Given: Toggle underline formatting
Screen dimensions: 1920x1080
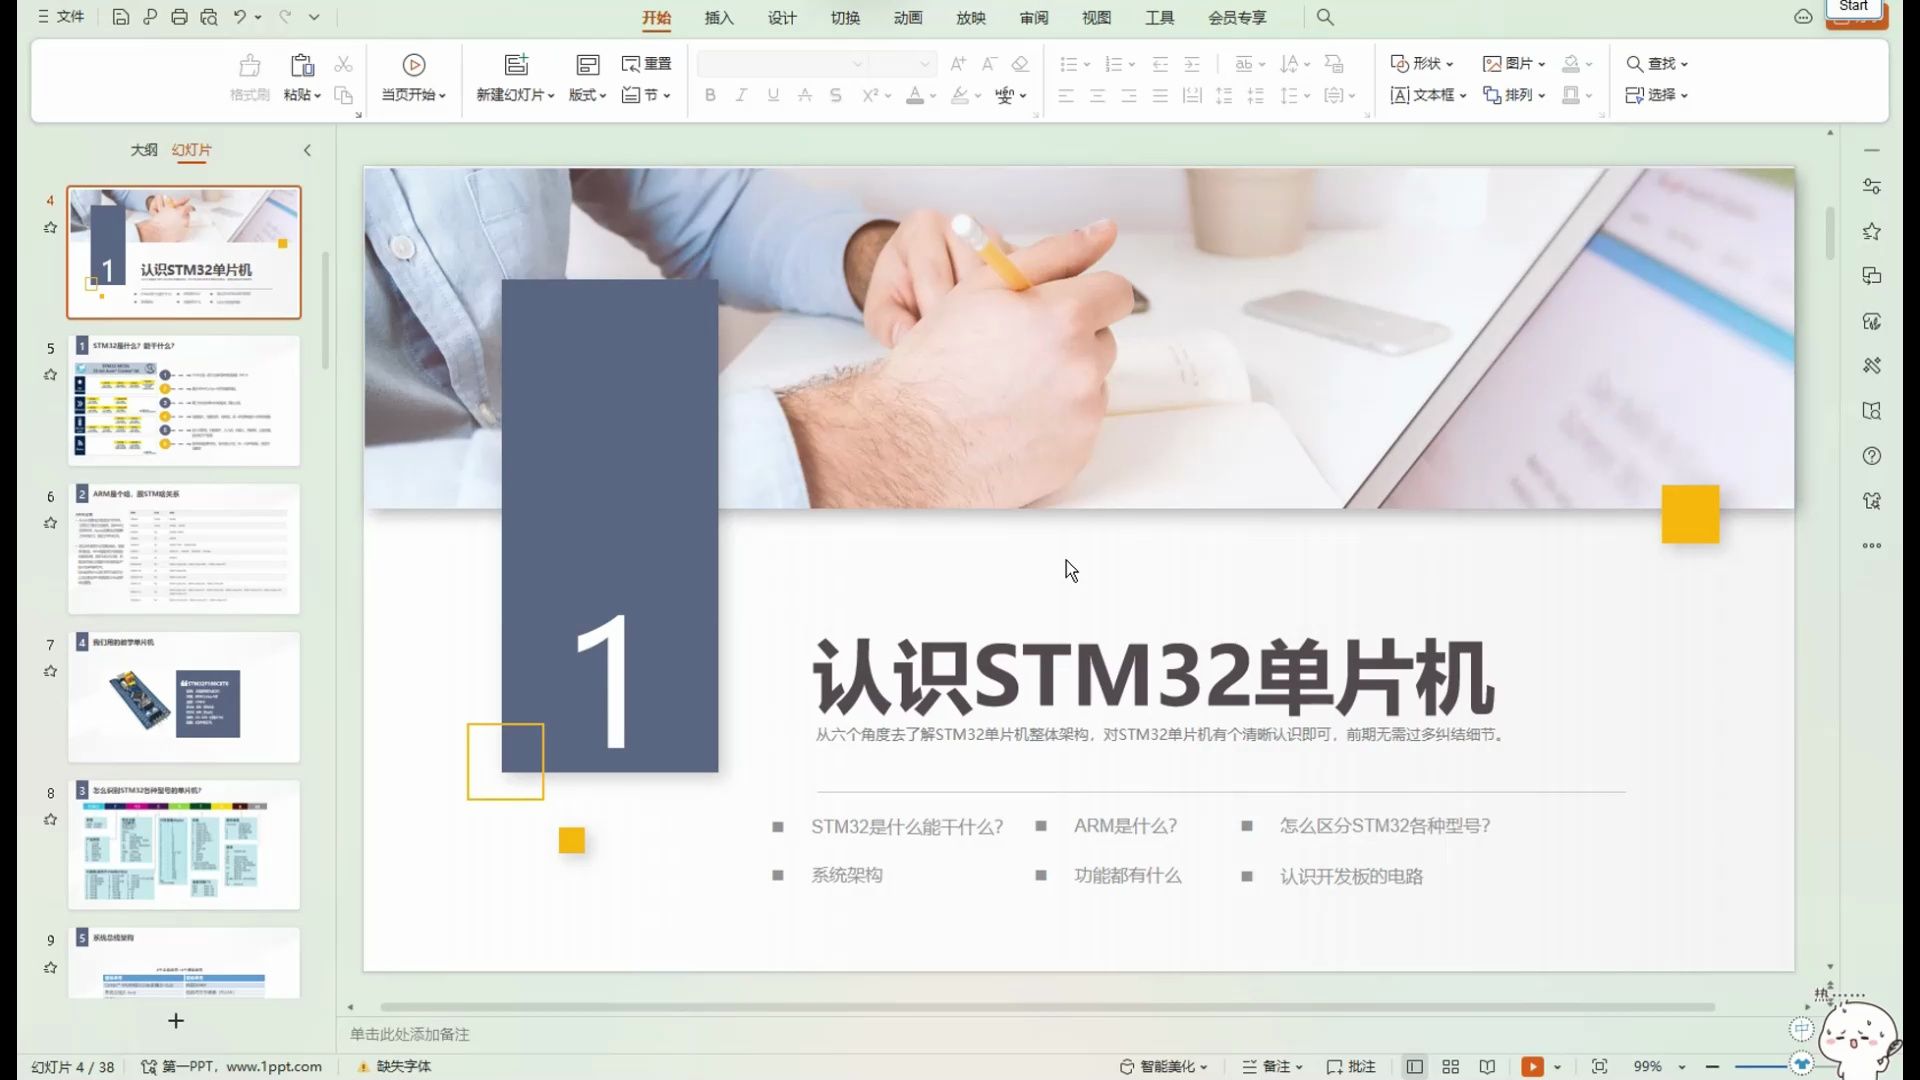Looking at the screenshot, I should 771,95.
